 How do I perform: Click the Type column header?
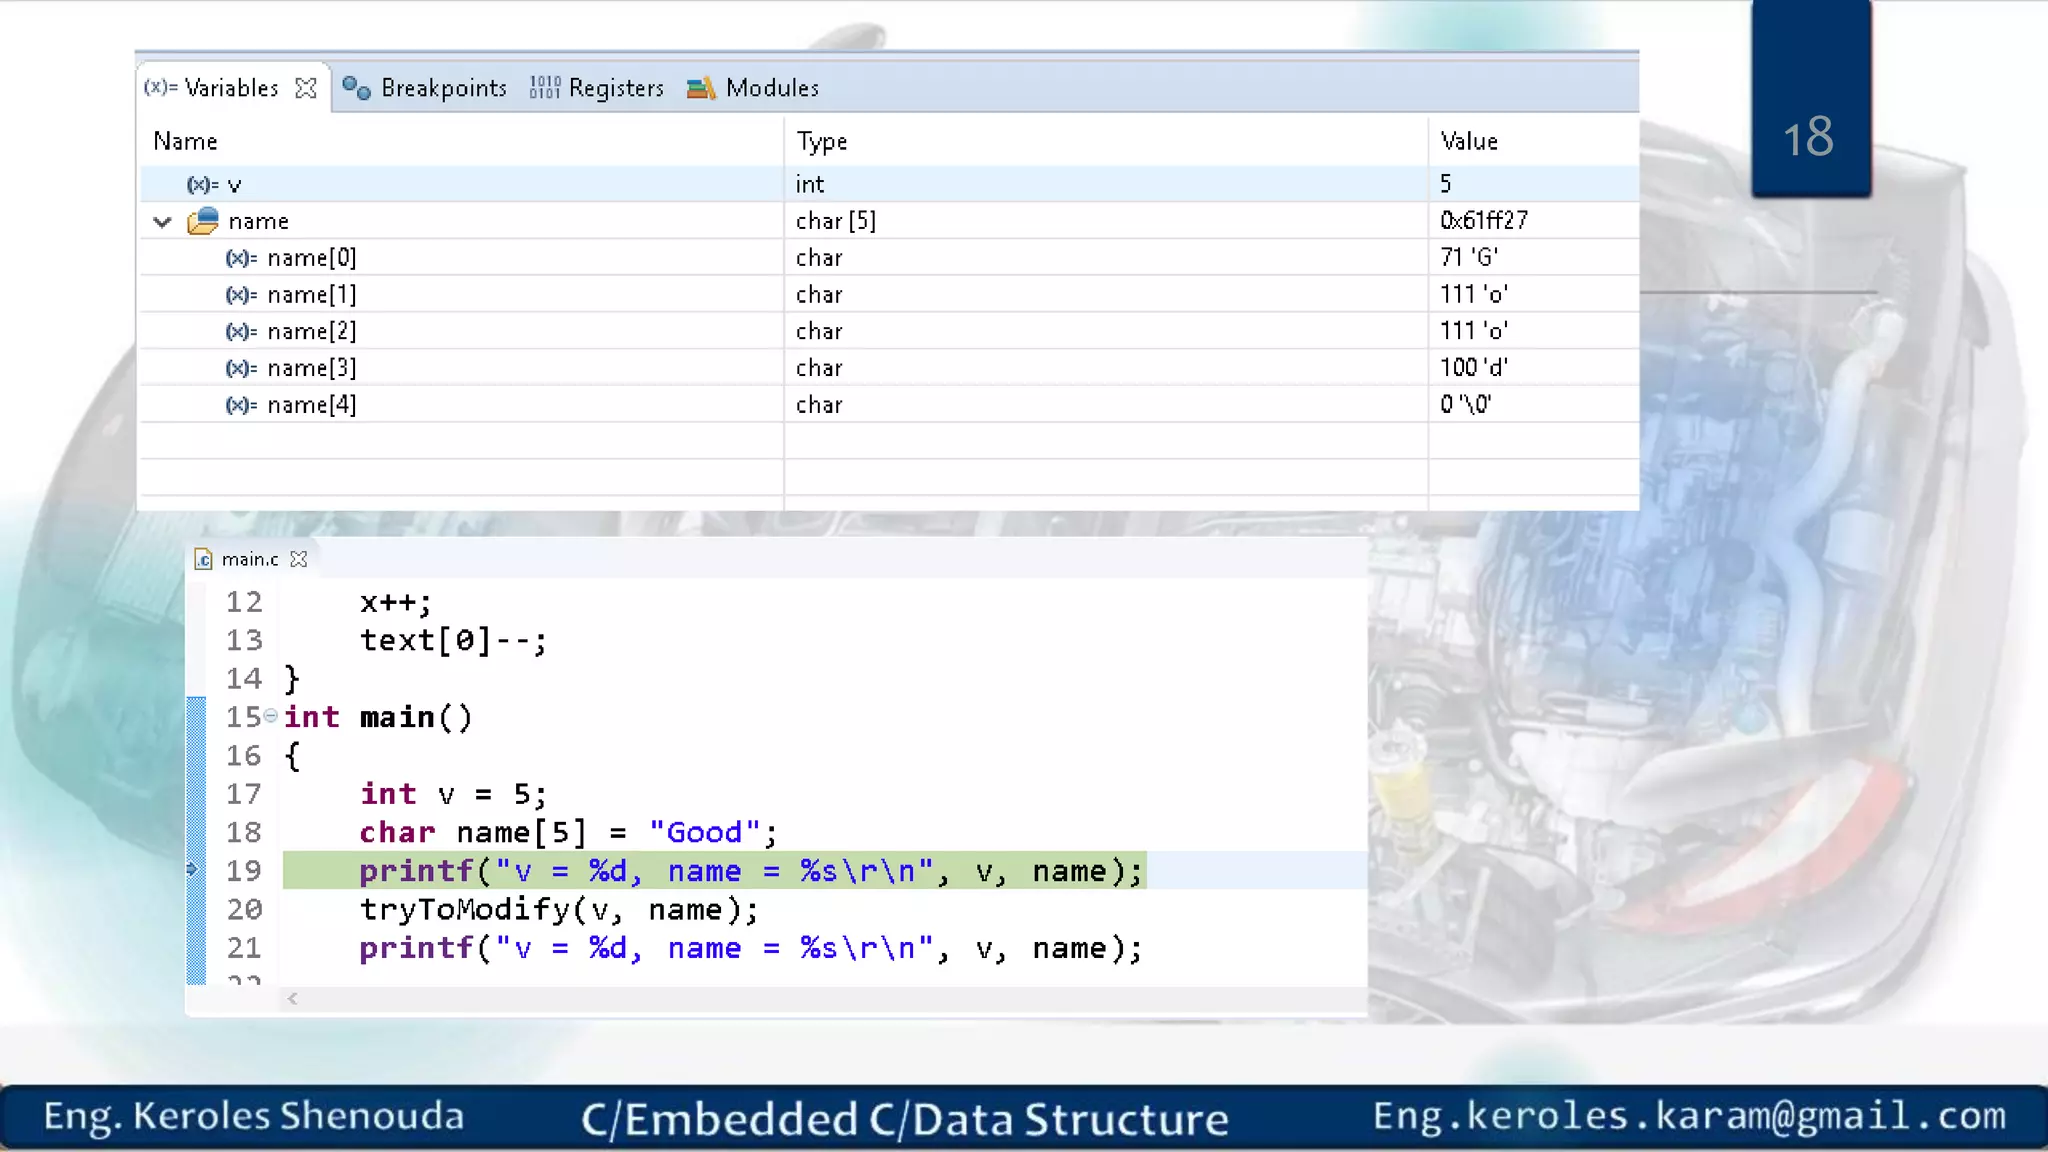point(821,141)
